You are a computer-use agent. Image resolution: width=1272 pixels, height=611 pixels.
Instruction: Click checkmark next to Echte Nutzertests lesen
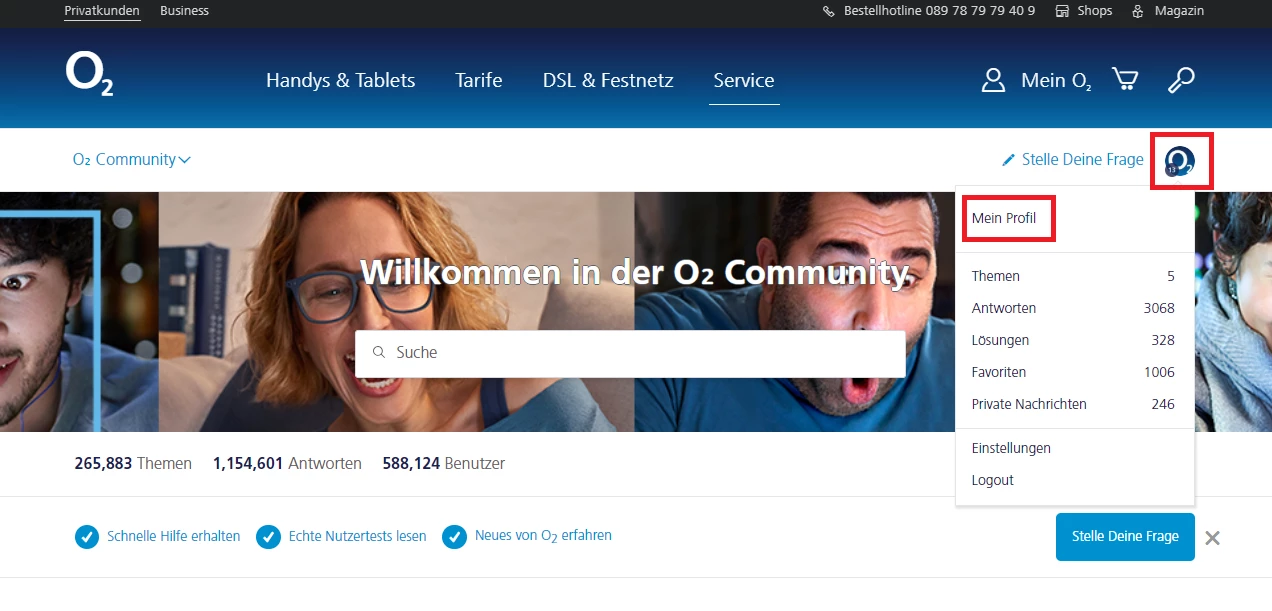click(268, 537)
